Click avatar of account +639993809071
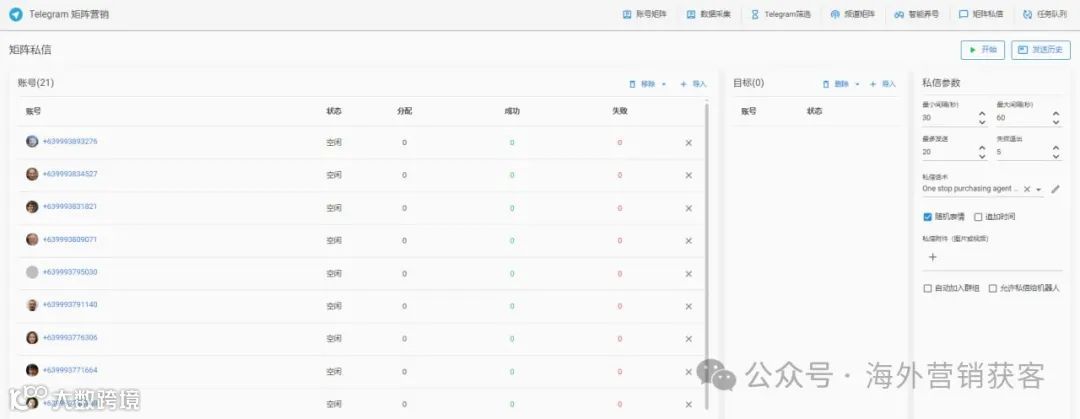1080x419 pixels. click(32, 239)
